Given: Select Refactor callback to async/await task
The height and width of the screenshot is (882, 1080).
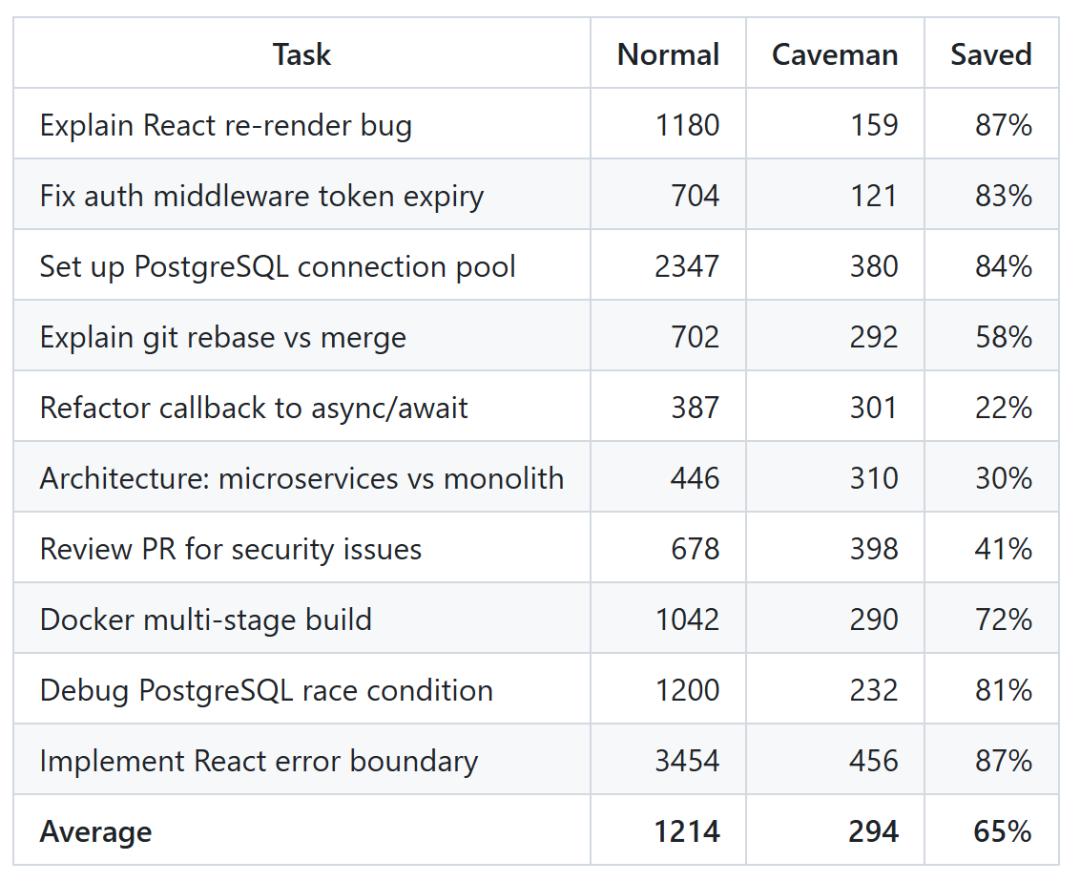Looking at the screenshot, I should (x=254, y=408).
